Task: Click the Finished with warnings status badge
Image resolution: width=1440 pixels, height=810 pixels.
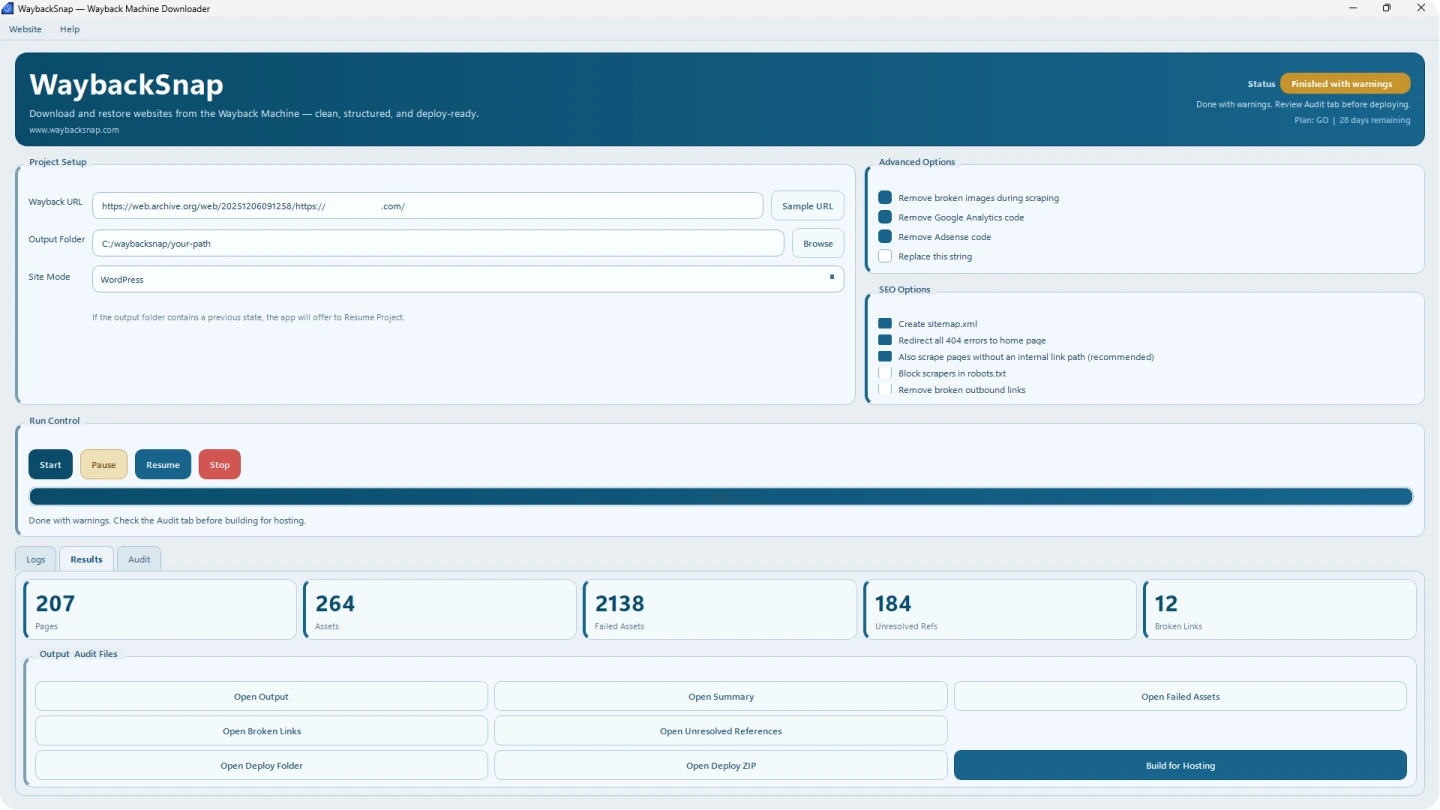Action: pos(1345,84)
